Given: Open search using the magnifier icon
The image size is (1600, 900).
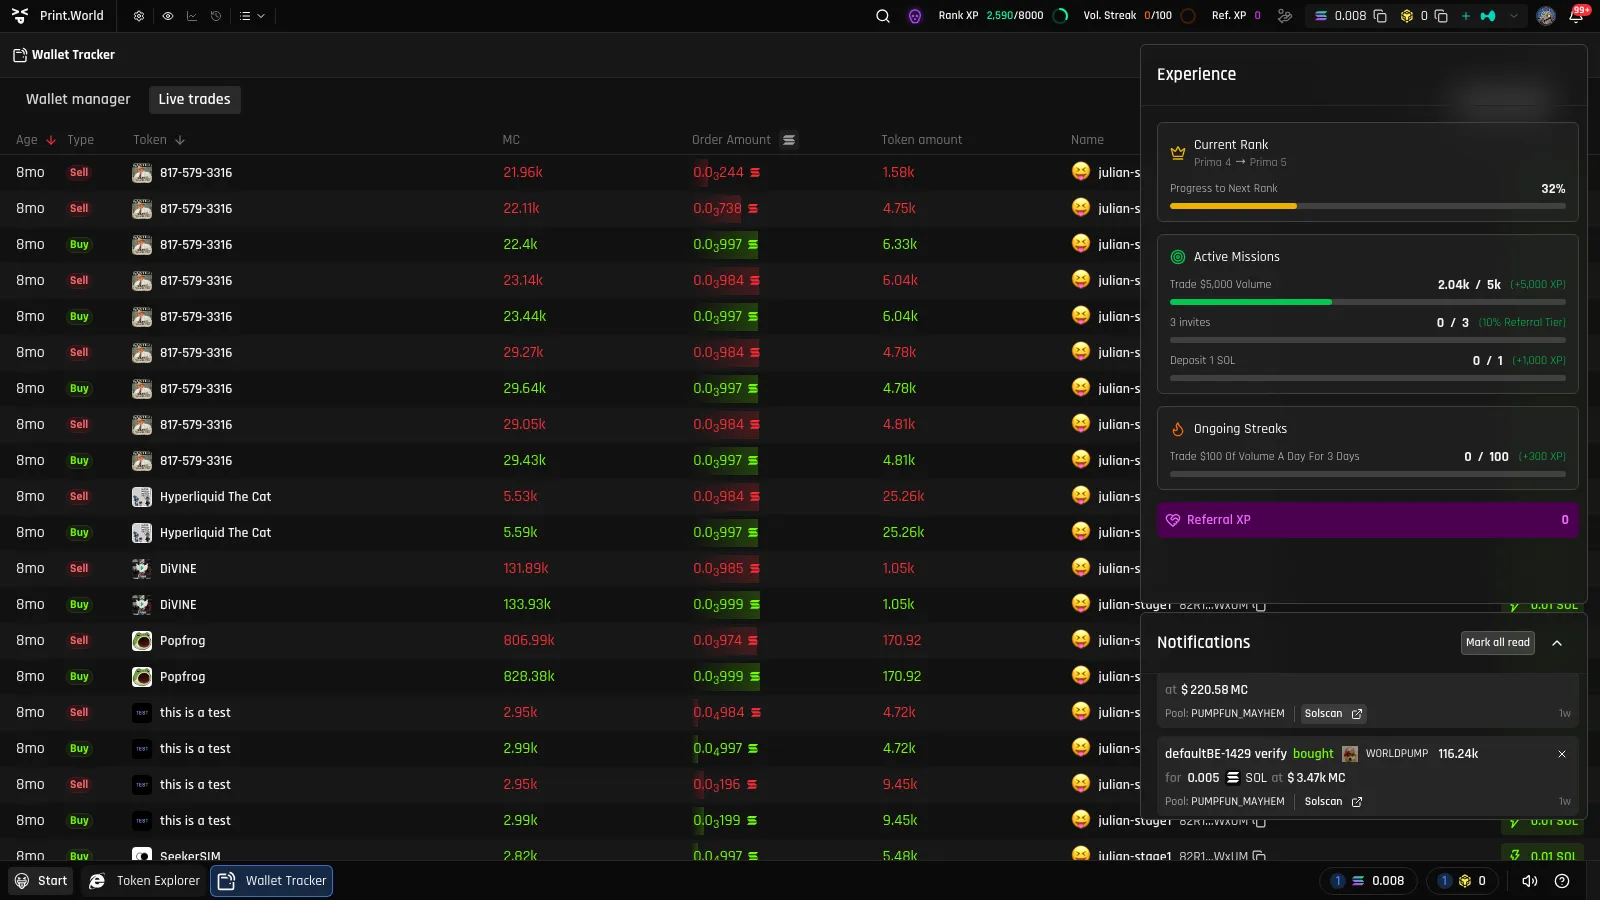Looking at the screenshot, I should [883, 16].
